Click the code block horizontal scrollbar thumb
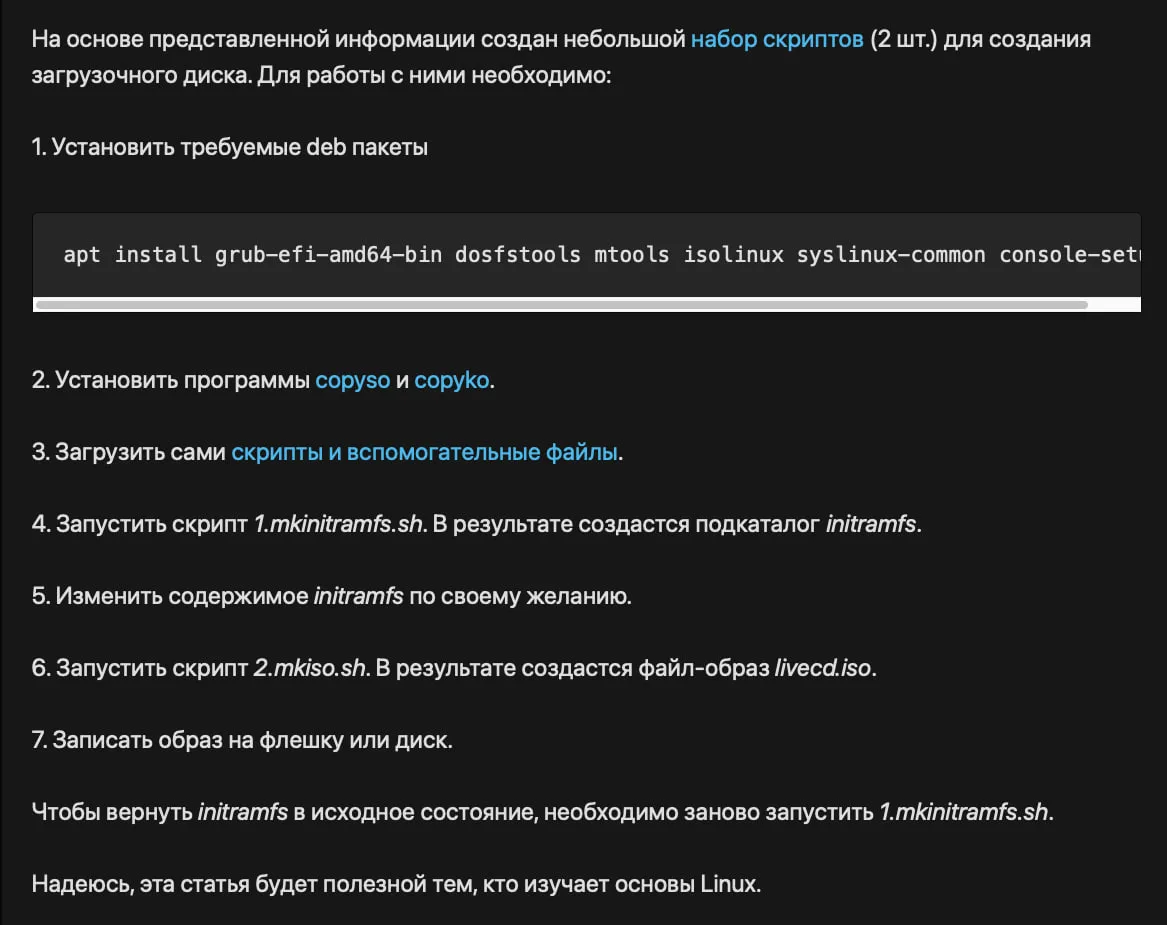 (x=560, y=304)
